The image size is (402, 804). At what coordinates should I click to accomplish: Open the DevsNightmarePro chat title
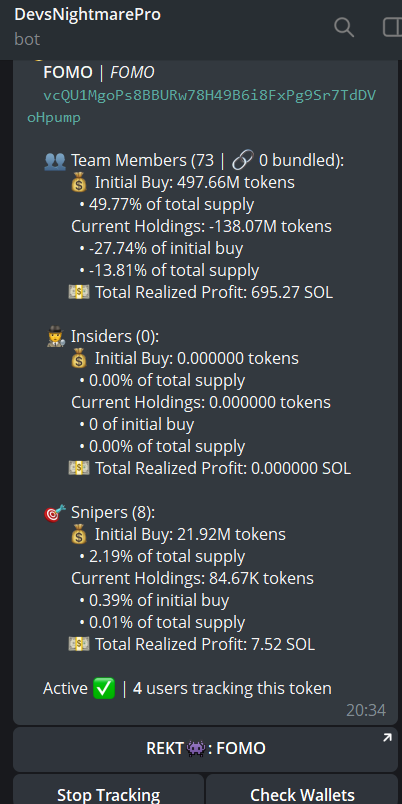tap(87, 14)
